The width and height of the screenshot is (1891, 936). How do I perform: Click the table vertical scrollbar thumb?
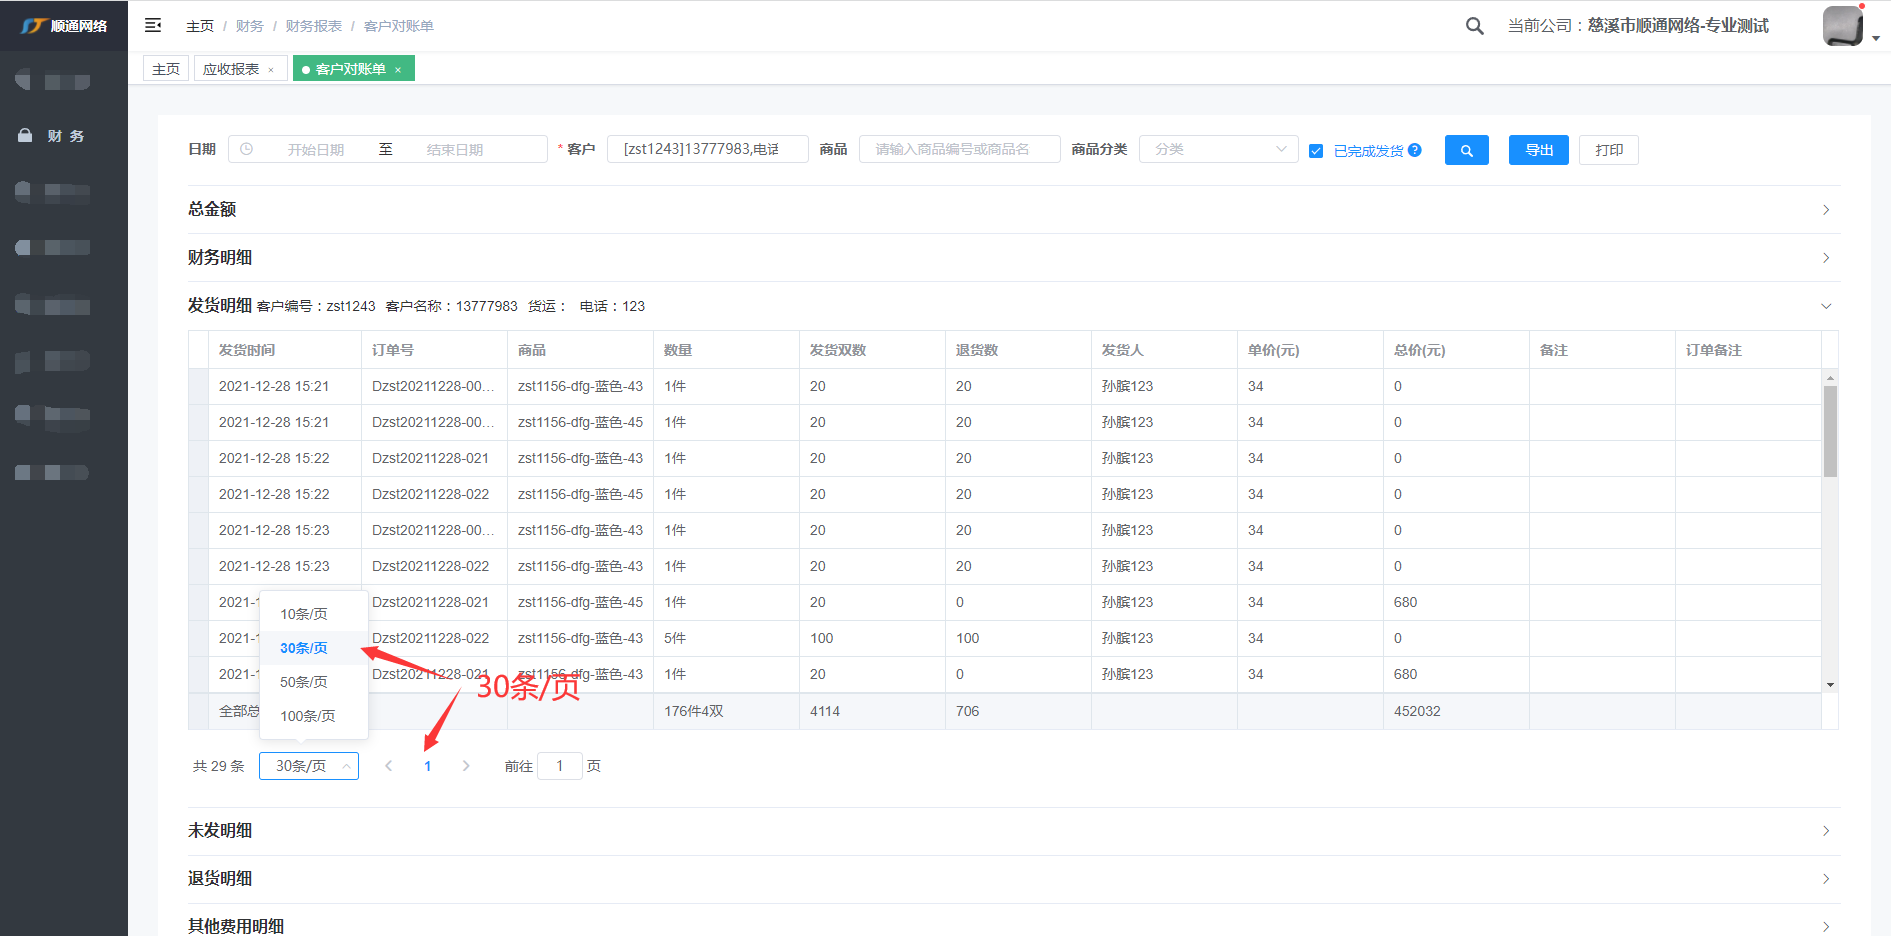tap(1830, 431)
